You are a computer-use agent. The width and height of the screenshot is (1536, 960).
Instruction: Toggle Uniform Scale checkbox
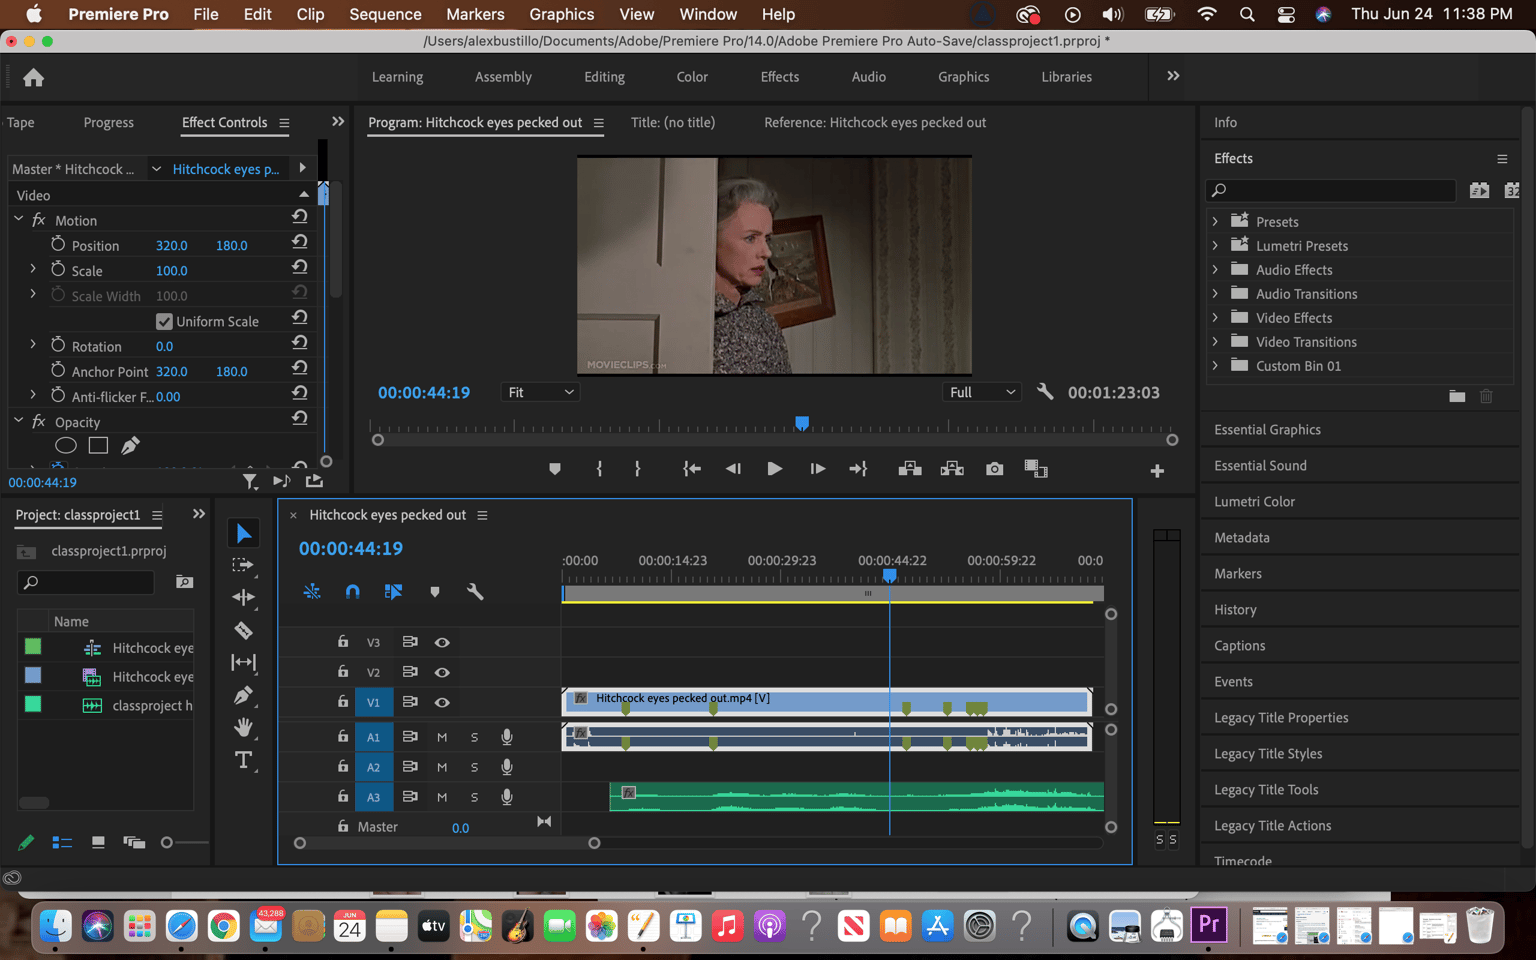(x=164, y=321)
